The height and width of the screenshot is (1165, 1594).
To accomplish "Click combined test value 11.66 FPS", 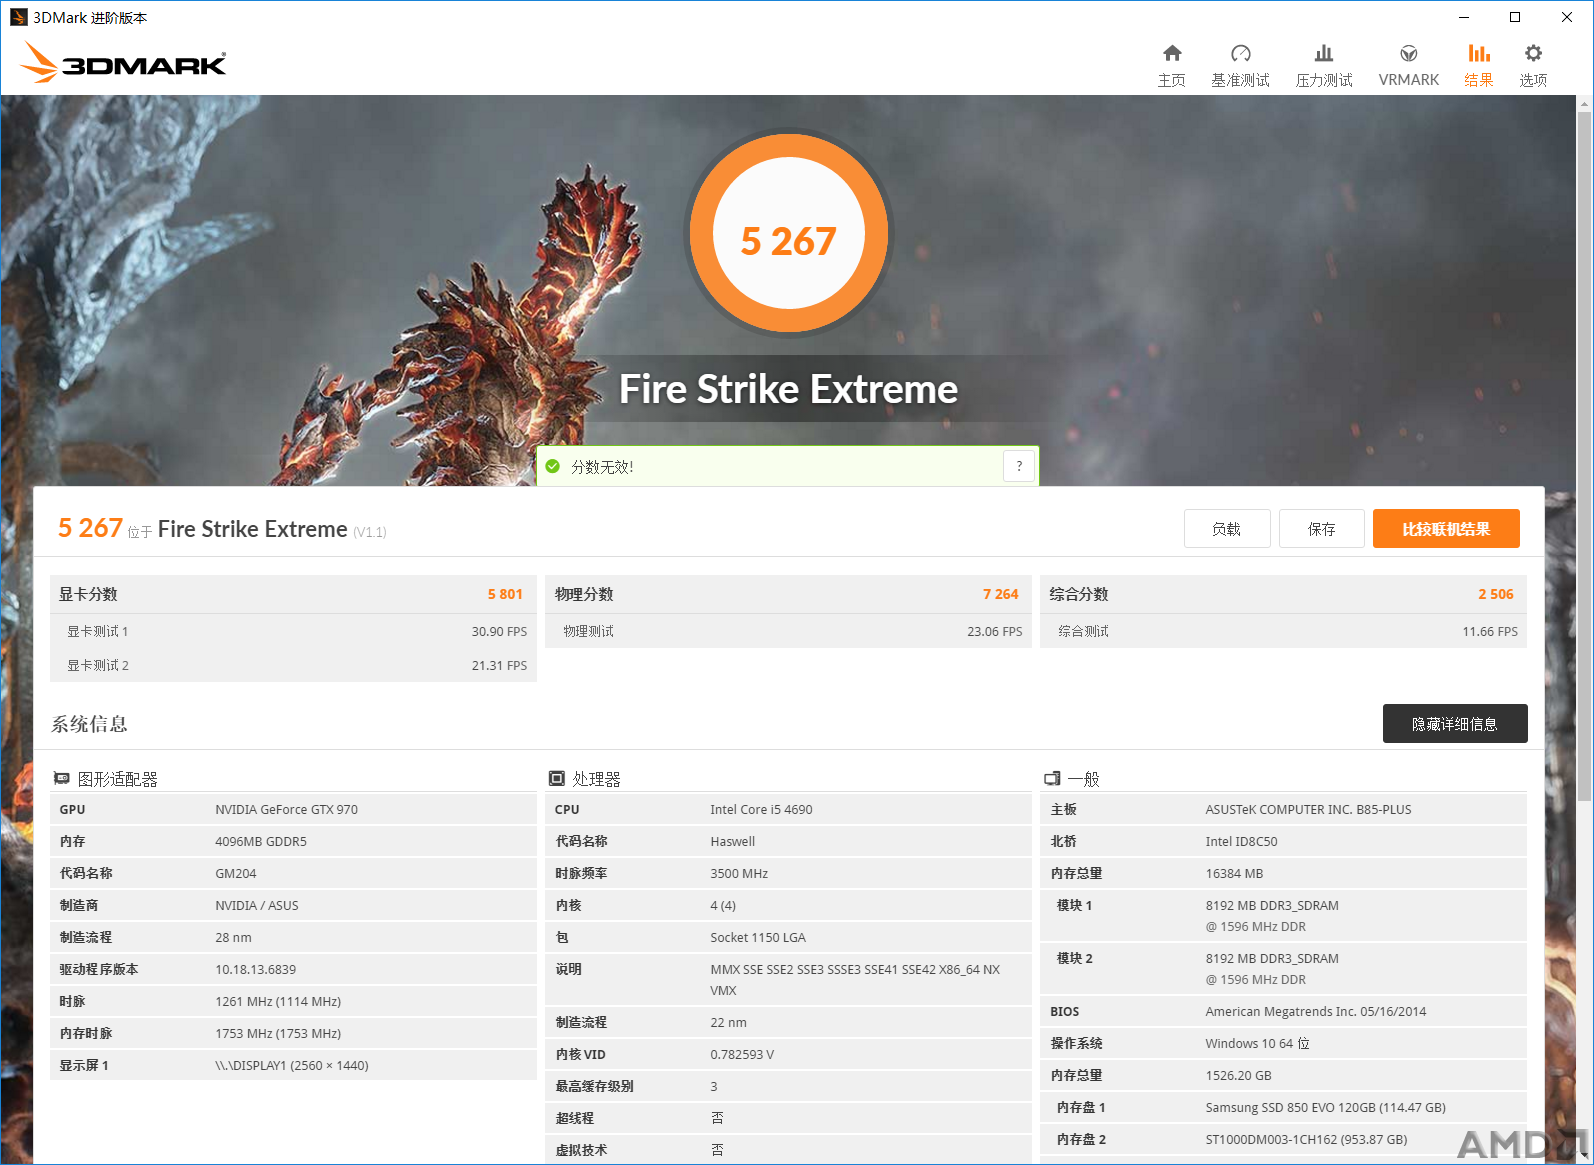I will pos(1490,632).
